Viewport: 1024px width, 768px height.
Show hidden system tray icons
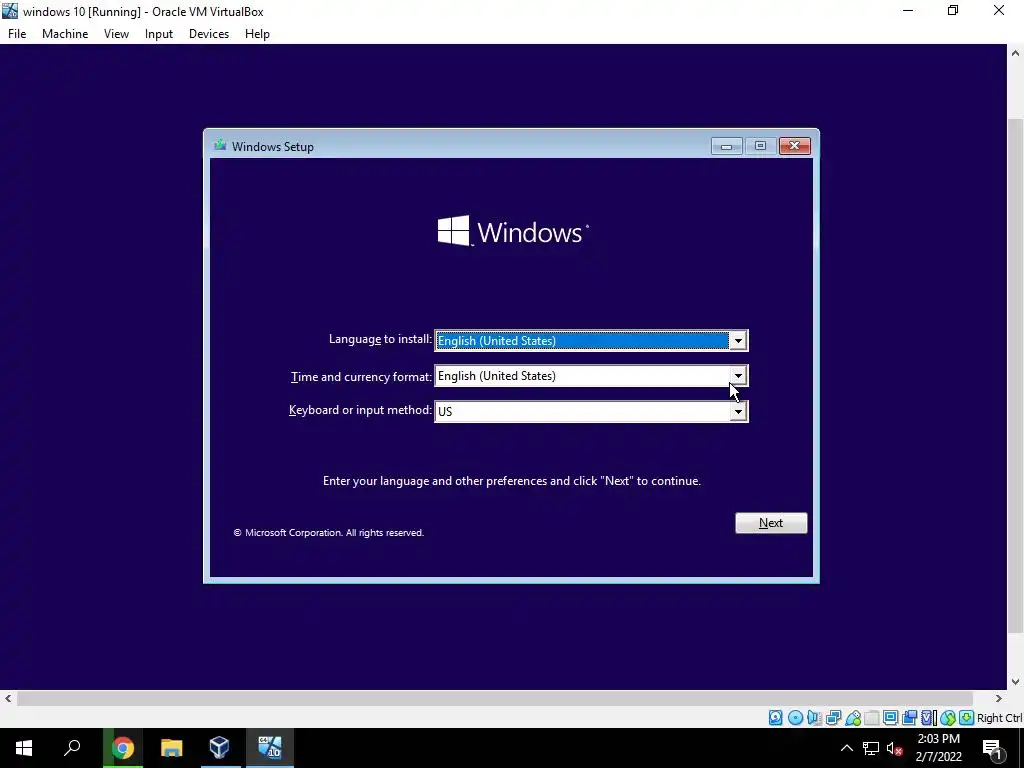coord(846,748)
